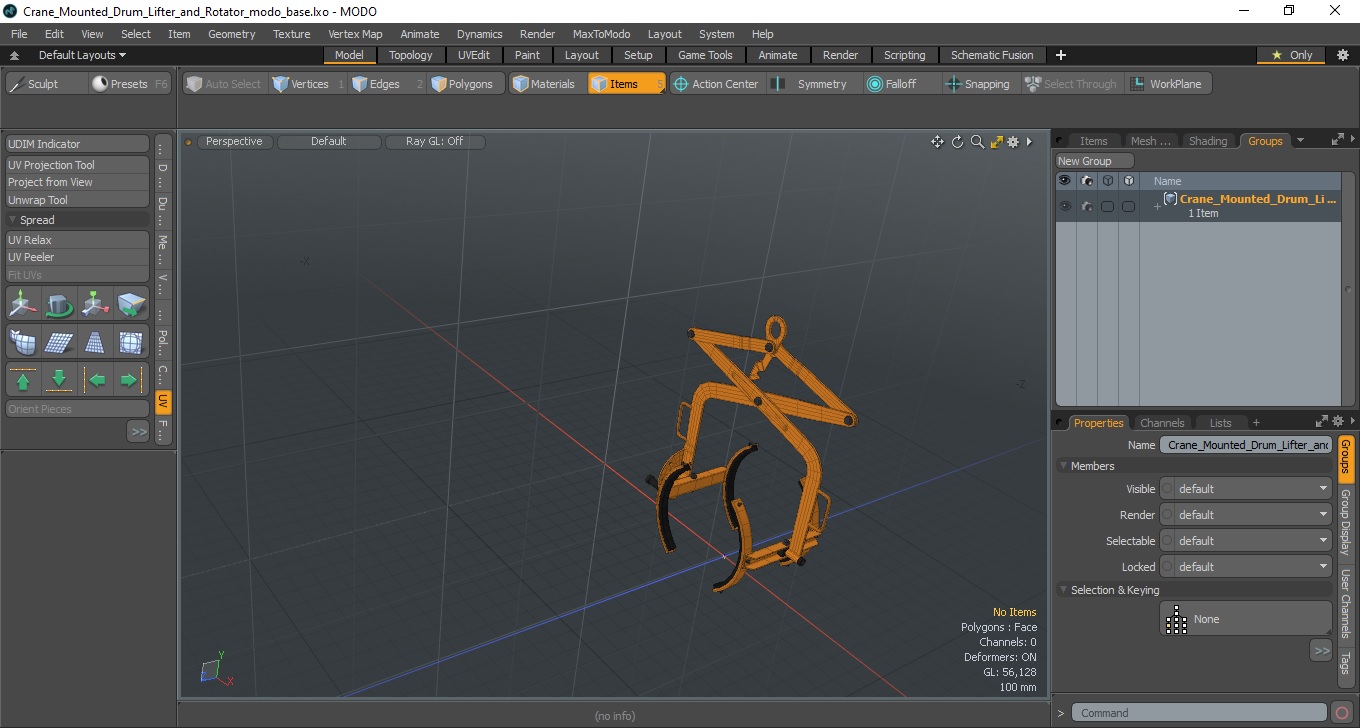Switch to the Shading panel tab

(1208, 141)
